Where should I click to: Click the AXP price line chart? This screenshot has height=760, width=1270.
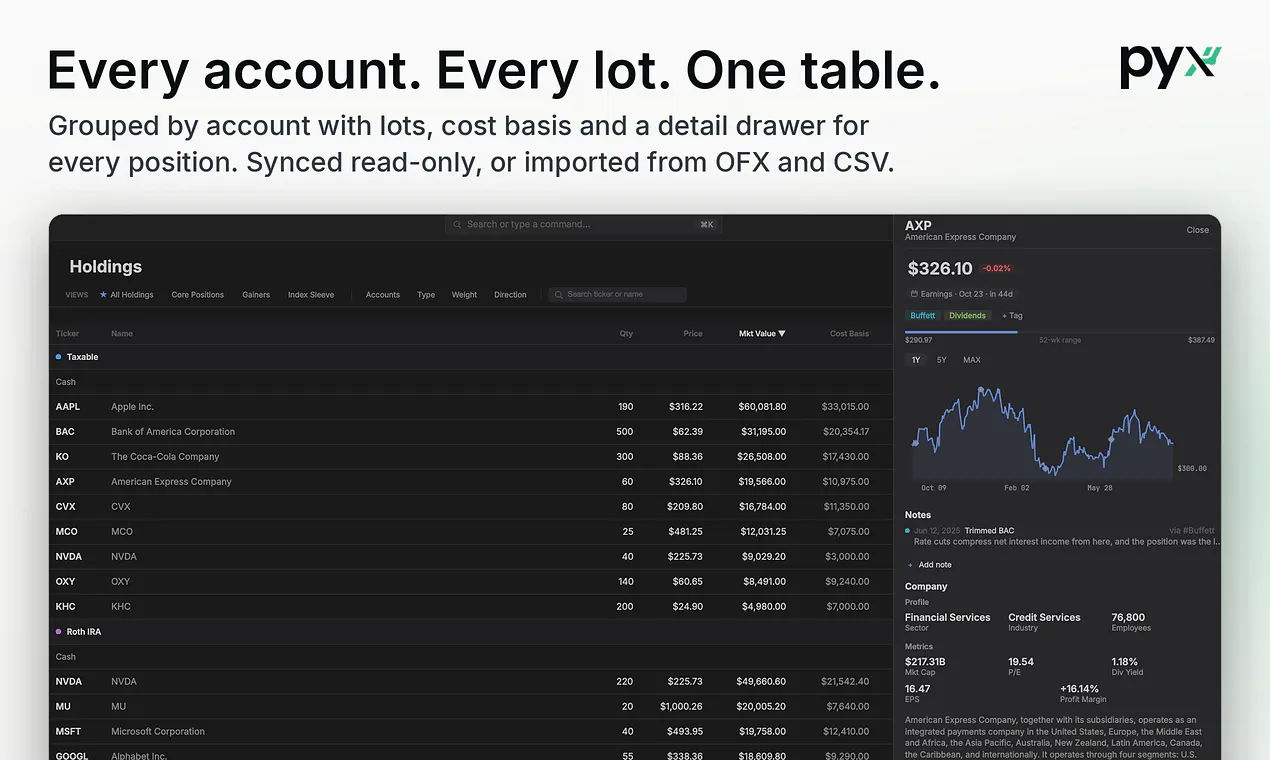pos(1041,430)
